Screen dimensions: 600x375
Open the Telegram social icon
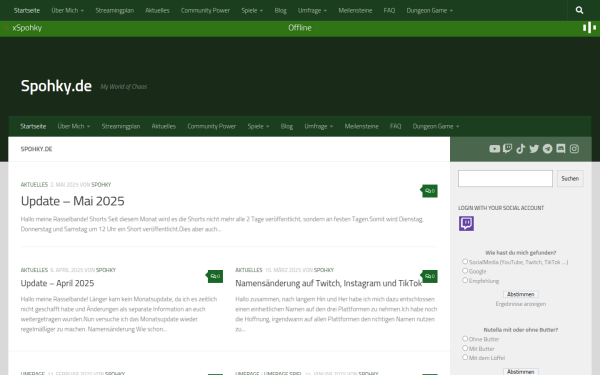(x=548, y=148)
